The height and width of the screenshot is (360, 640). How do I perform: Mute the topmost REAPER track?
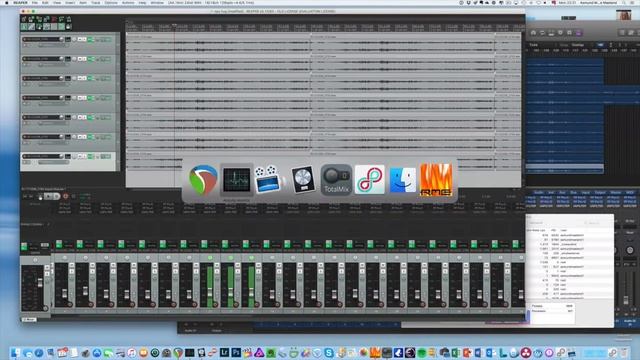(x=80, y=39)
